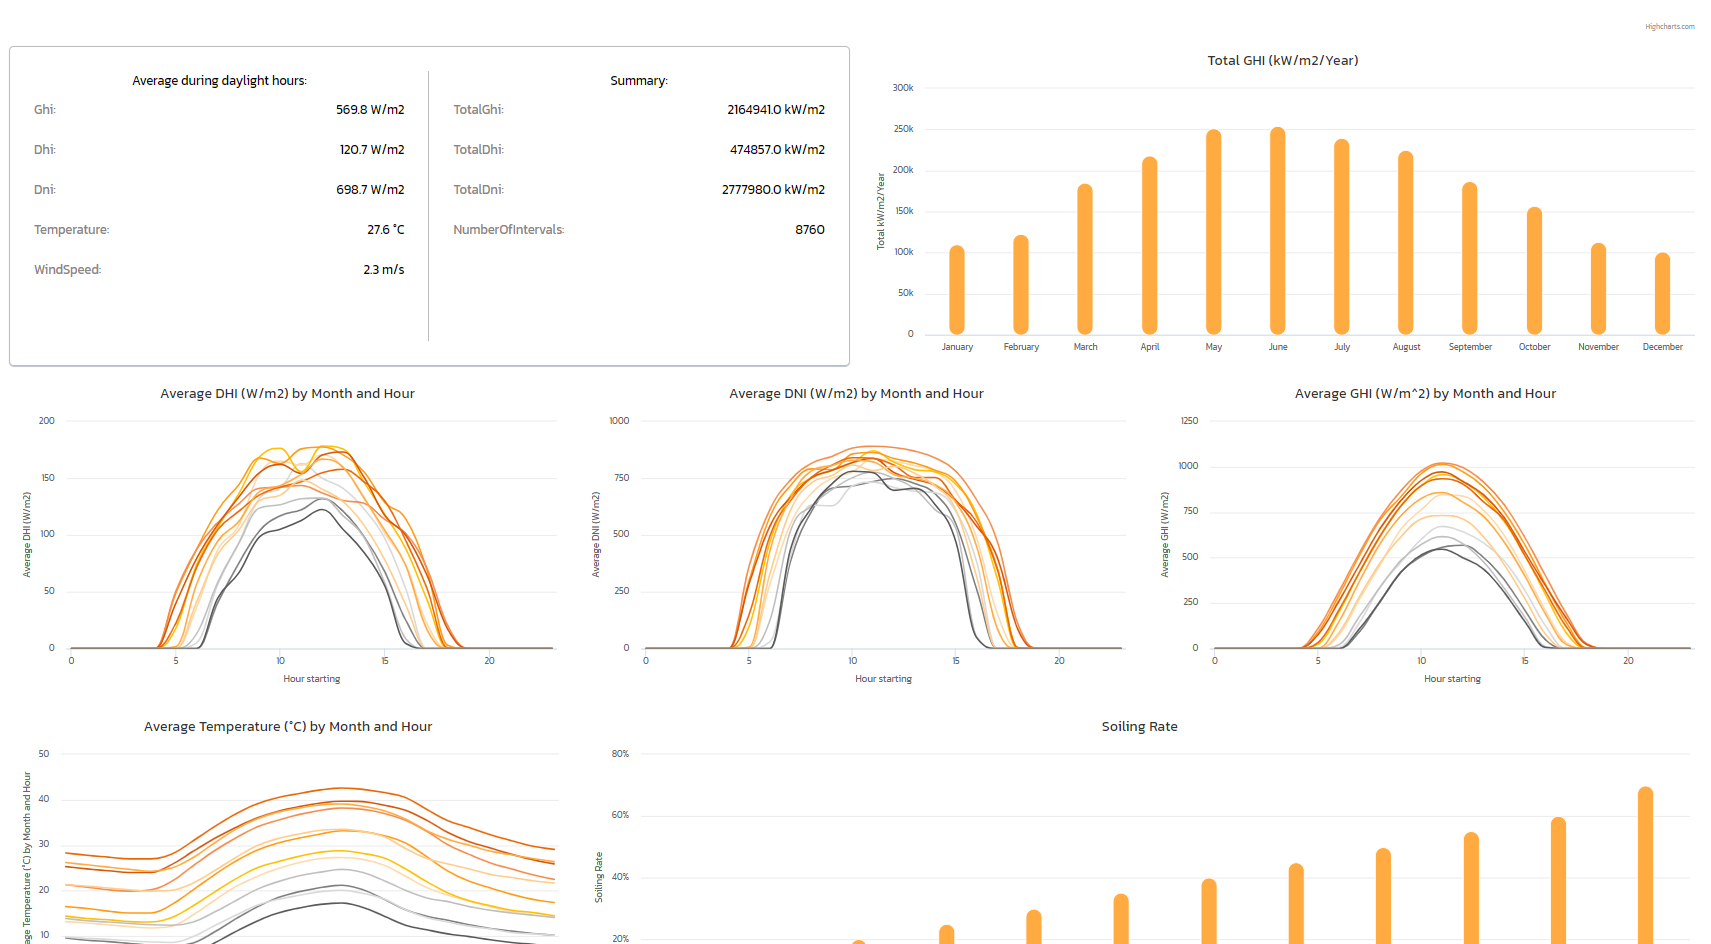Viewport: 1711px width, 944px height.
Task: Select the TotalDni value '2777980.0 kW/m2'
Action: (x=773, y=190)
